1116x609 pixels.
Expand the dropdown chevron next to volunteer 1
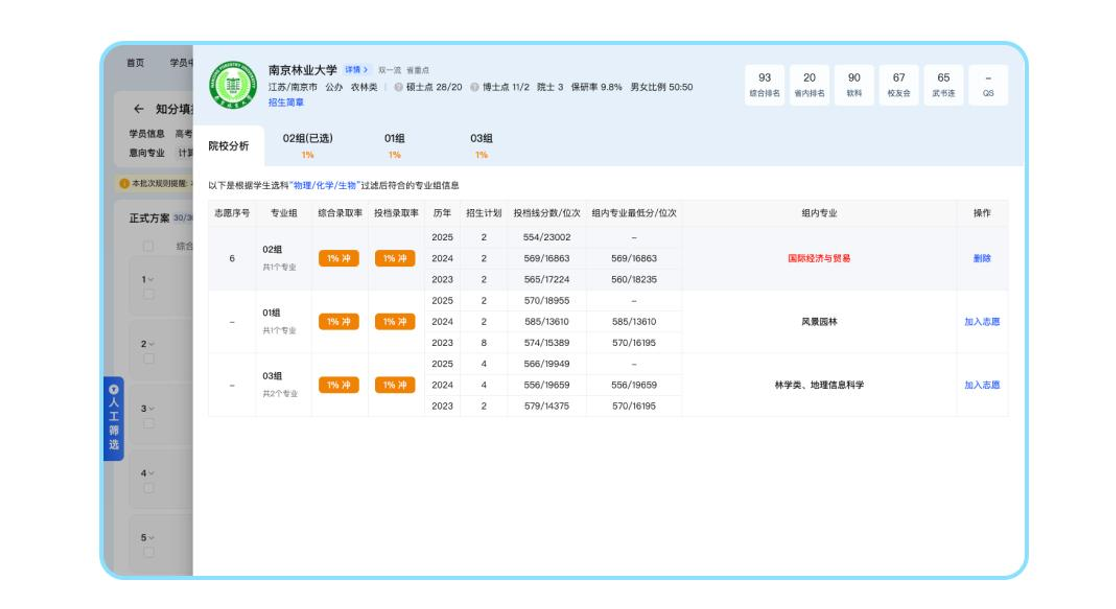[152, 278]
